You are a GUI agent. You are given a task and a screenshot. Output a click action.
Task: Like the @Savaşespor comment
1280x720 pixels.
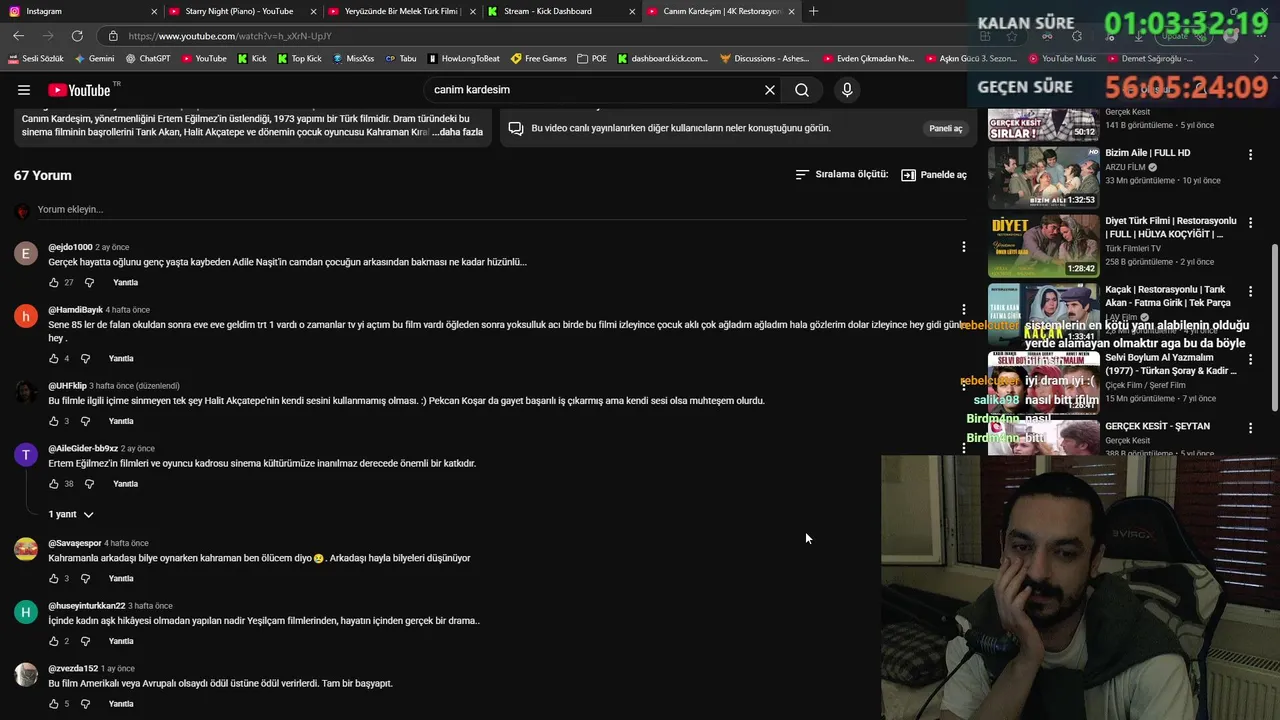coord(54,578)
